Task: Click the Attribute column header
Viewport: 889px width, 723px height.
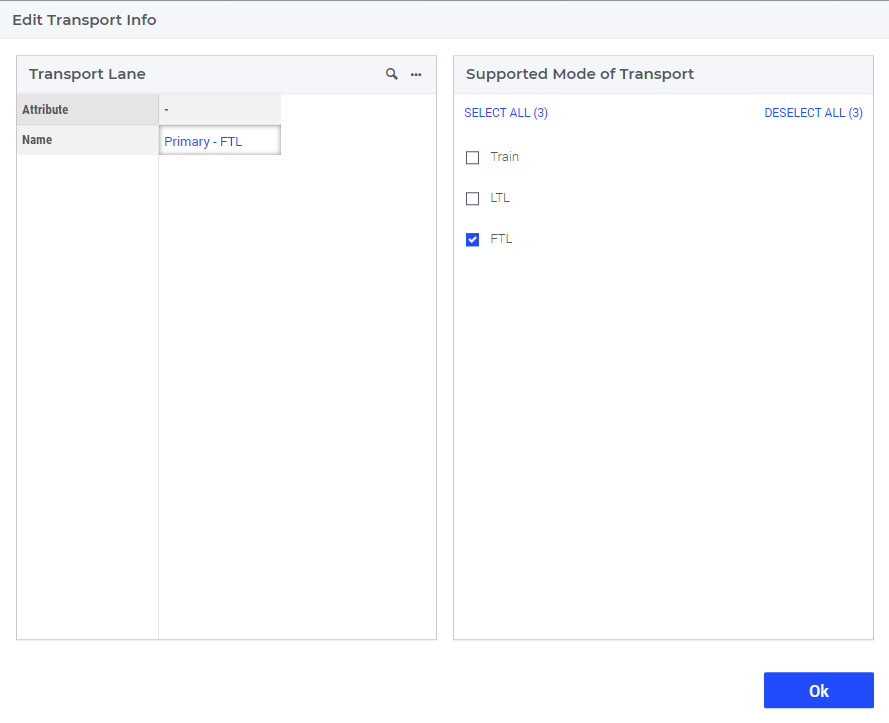Action: pyautogui.click(x=88, y=109)
